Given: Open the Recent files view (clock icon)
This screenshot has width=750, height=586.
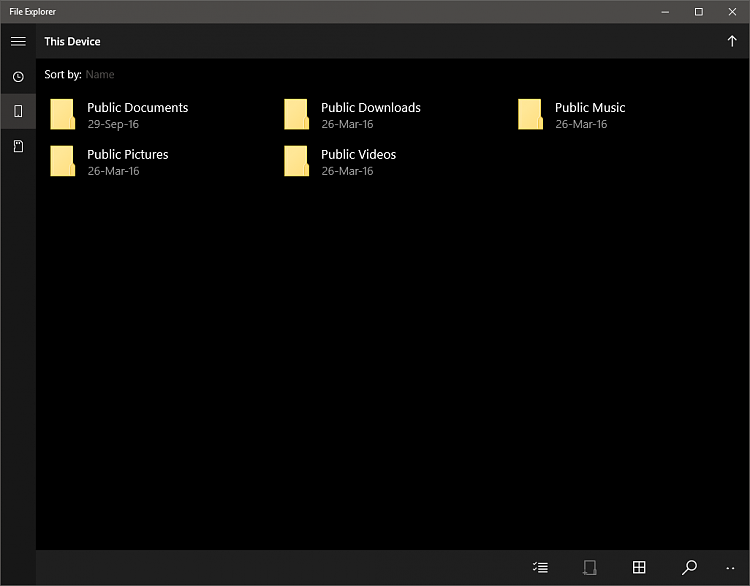Looking at the screenshot, I should 18,77.
